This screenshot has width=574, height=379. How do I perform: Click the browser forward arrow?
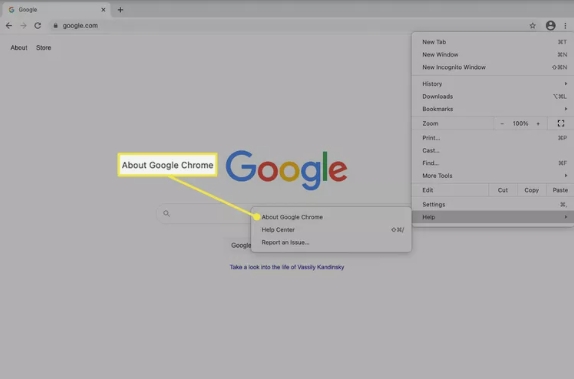[x=23, y=26]
